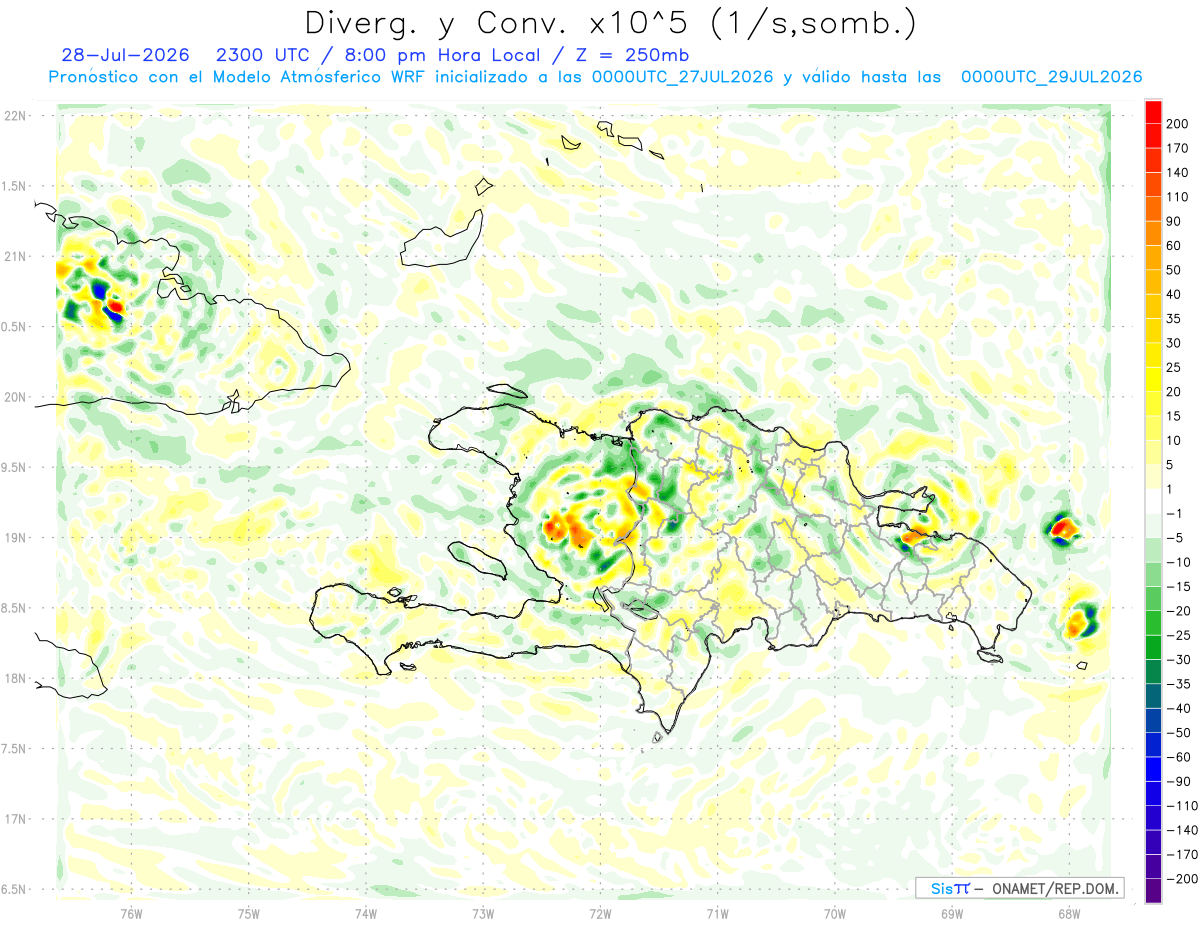The image size is (1200, 927).
Task: Click the 9.5N latitude label
Action: [15, 467]
